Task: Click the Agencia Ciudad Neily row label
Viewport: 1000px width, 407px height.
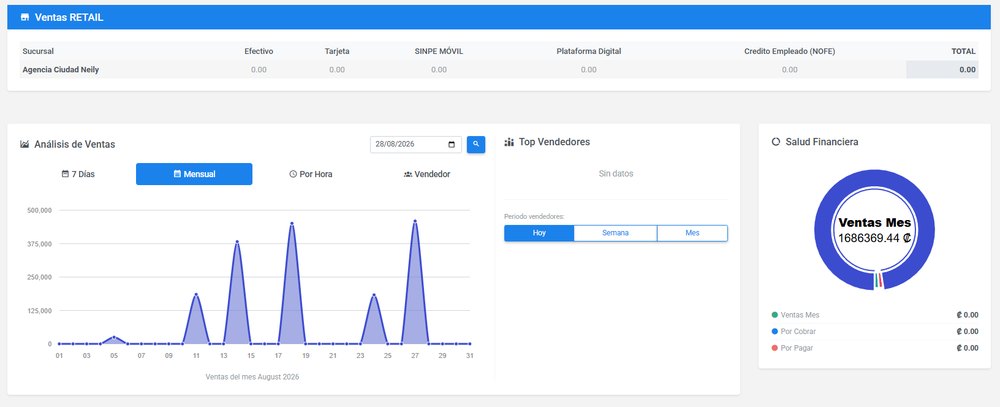Action: tap(61, 70)
